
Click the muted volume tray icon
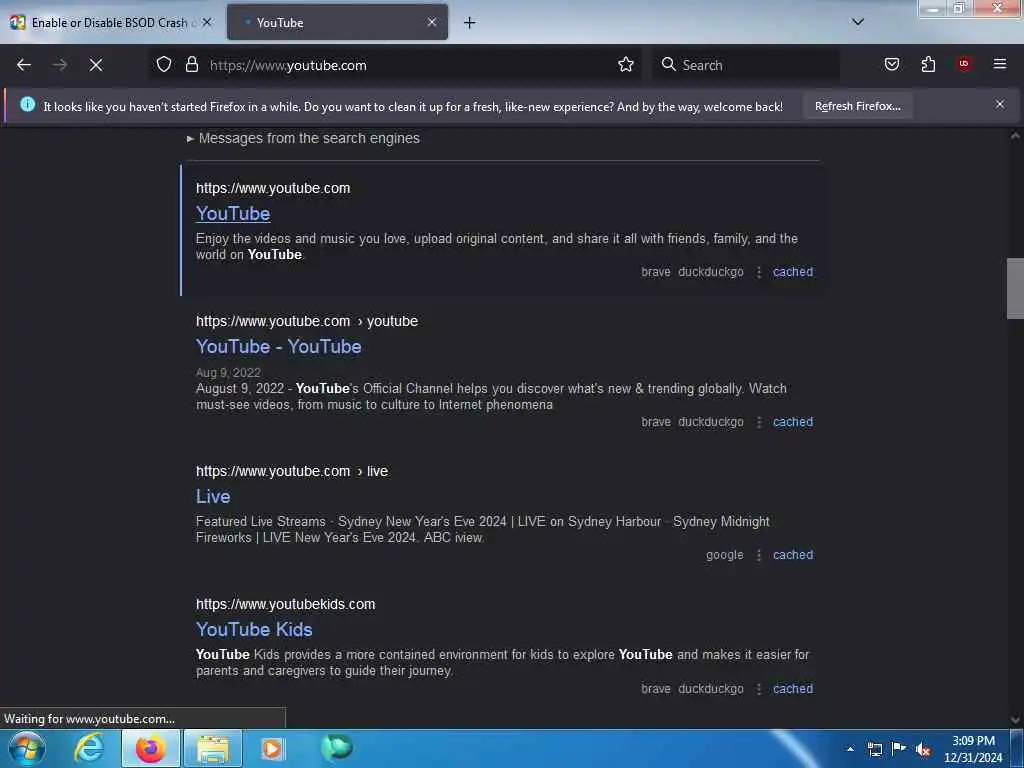(923, 750)
